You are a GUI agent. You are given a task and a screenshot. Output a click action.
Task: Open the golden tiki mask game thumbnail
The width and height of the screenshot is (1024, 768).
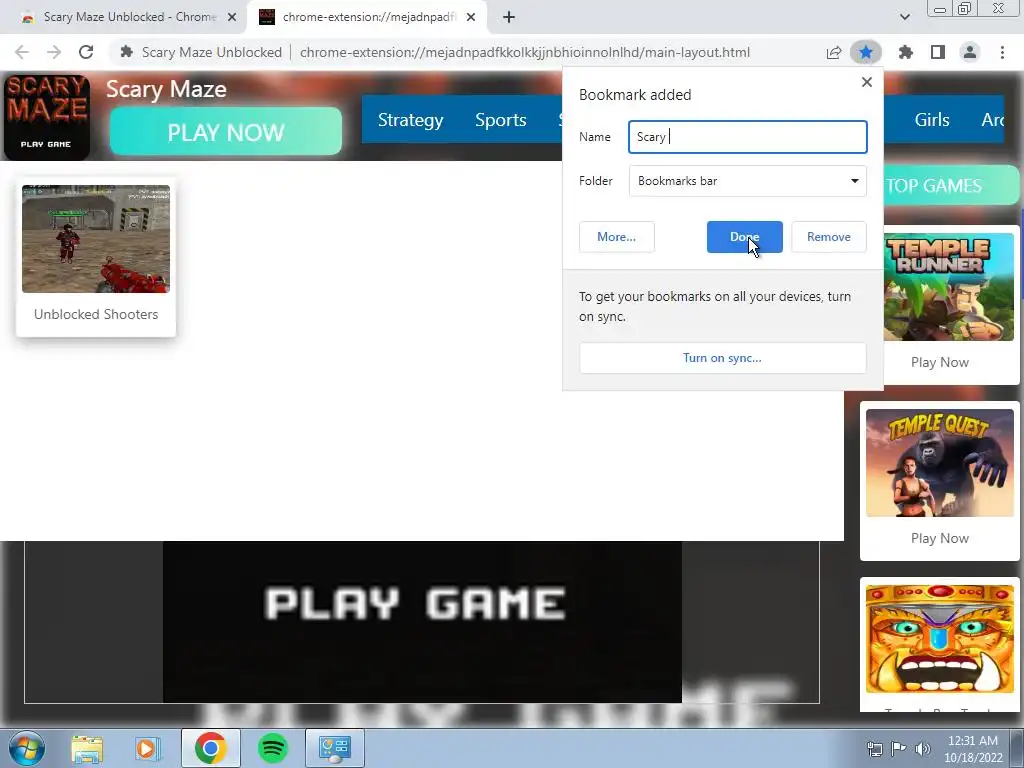click(x=940, y=639)
